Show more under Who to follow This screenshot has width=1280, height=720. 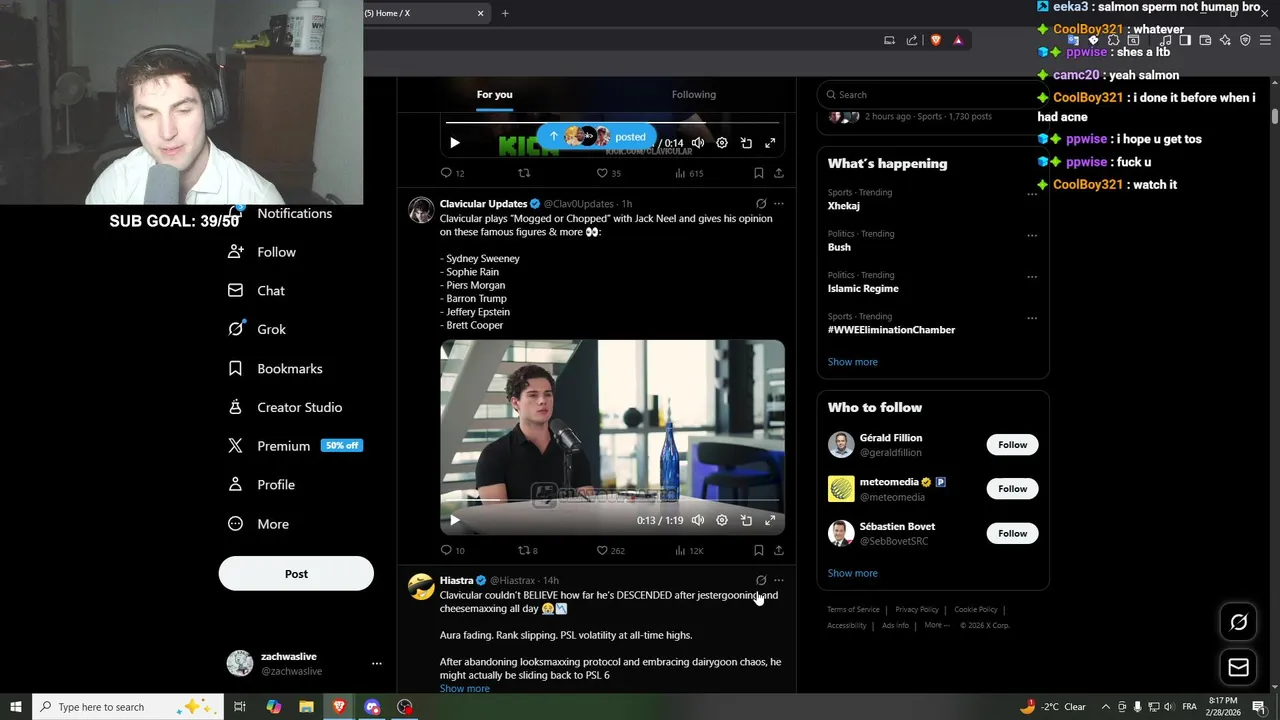pos(852,573)
